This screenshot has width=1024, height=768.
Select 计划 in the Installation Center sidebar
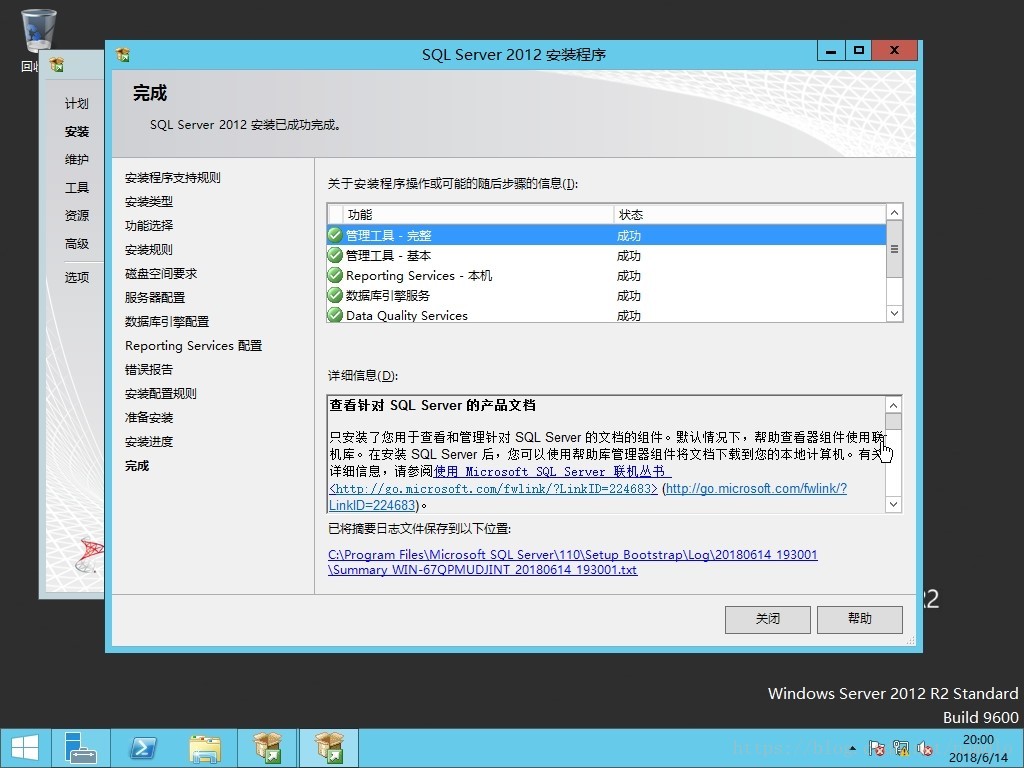click(76, 103)
